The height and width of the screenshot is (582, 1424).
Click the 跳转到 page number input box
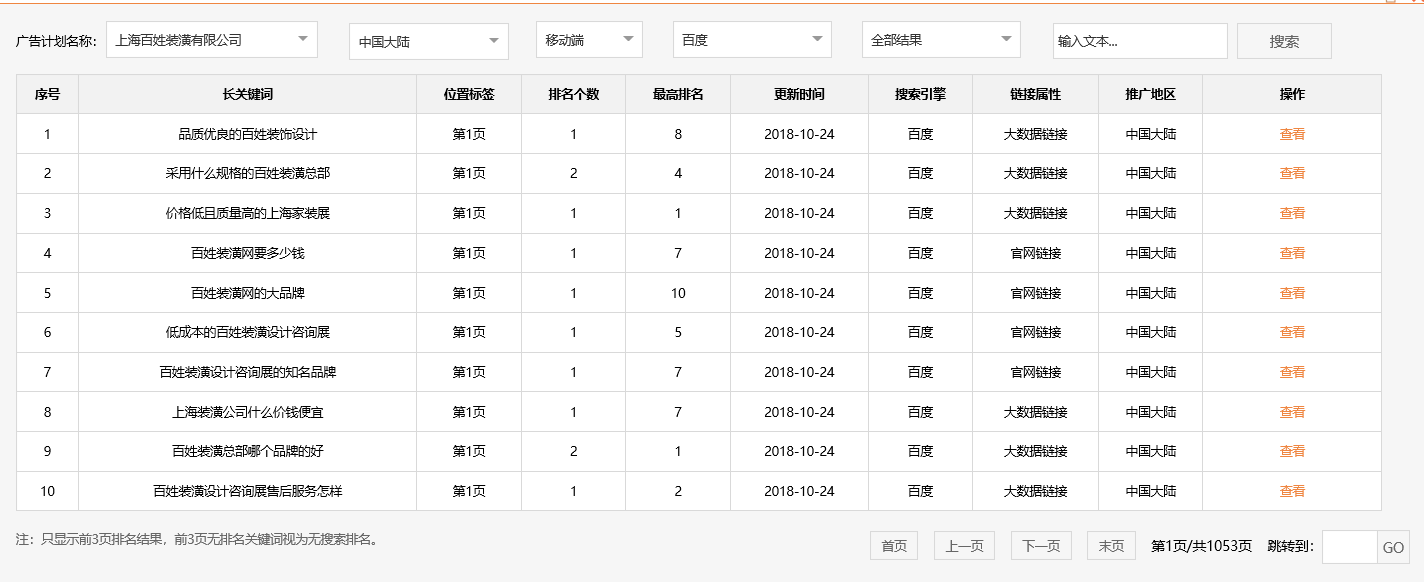(x=1351, y=545)
